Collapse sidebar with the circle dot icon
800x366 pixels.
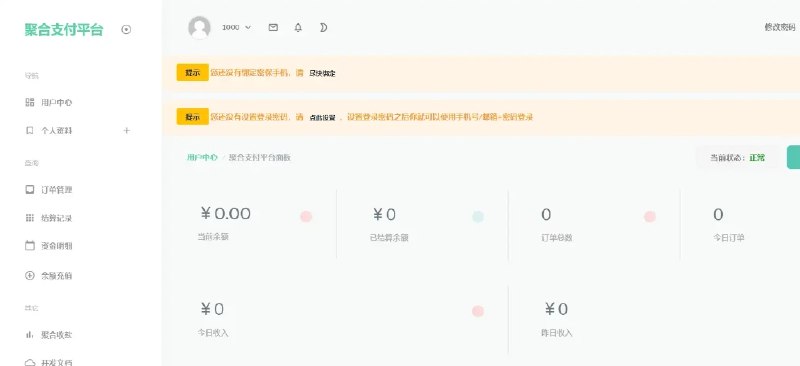tap(126, 30)
